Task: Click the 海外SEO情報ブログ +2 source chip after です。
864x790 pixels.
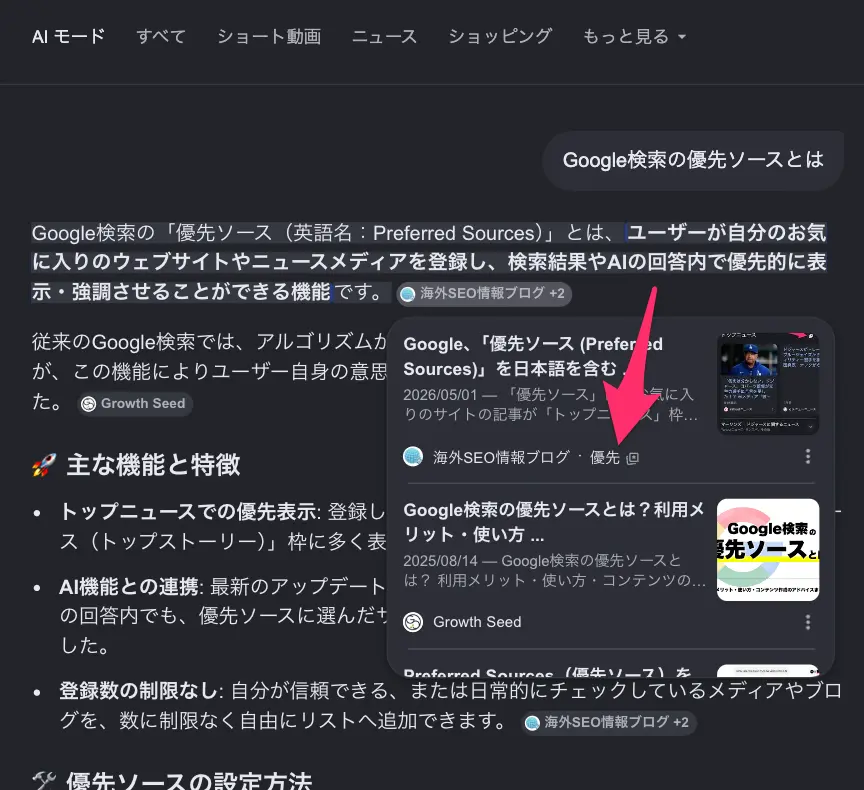Action: tap(484, 293)
